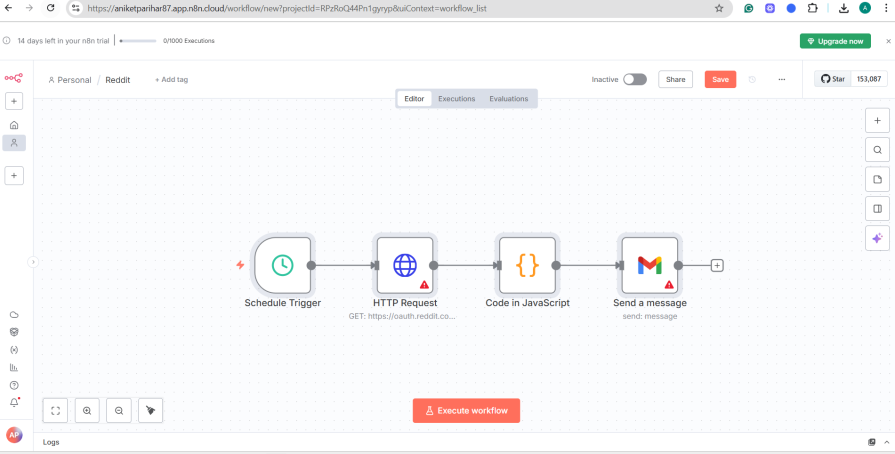Open AI assistant sparkle button
Screen dimensions: 895x454
pos(877,238)
